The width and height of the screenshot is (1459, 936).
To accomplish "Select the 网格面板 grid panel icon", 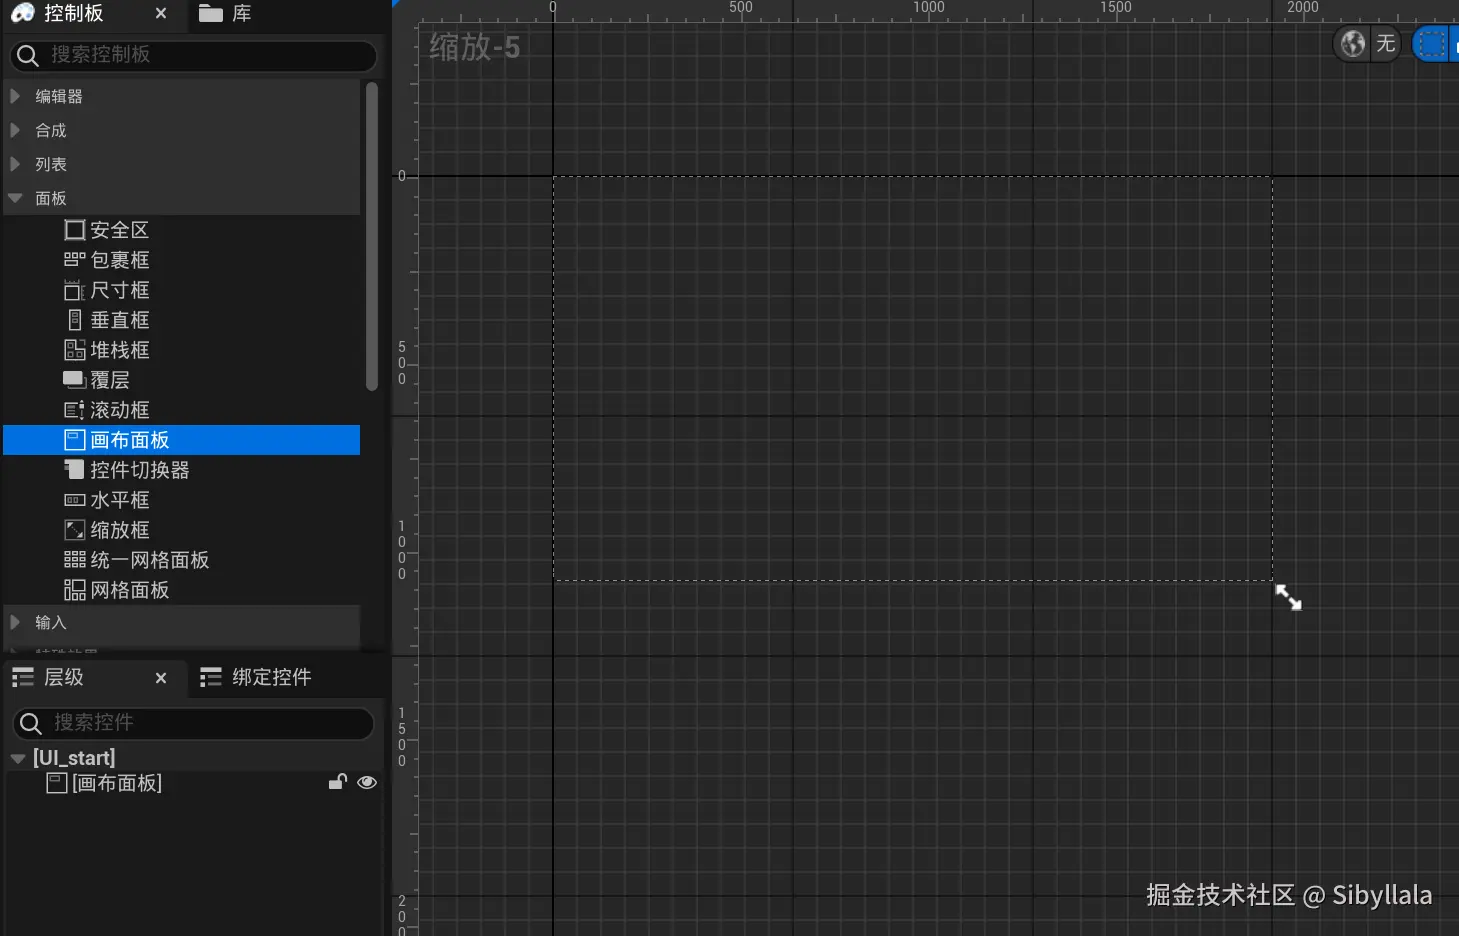I will (x=75, y=590).
